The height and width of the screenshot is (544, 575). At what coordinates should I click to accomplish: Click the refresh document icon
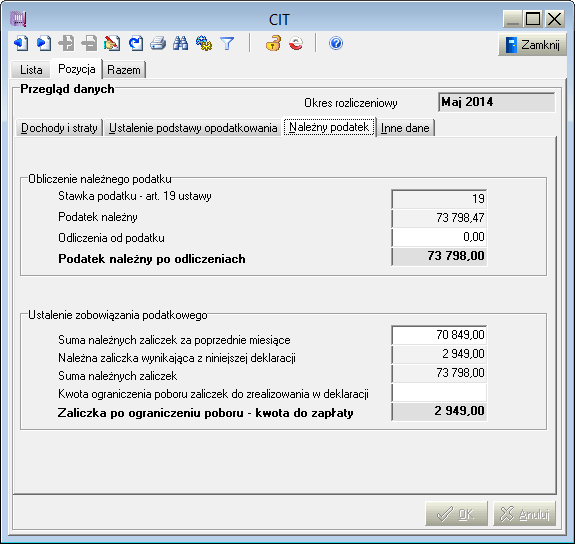[136, 43]
